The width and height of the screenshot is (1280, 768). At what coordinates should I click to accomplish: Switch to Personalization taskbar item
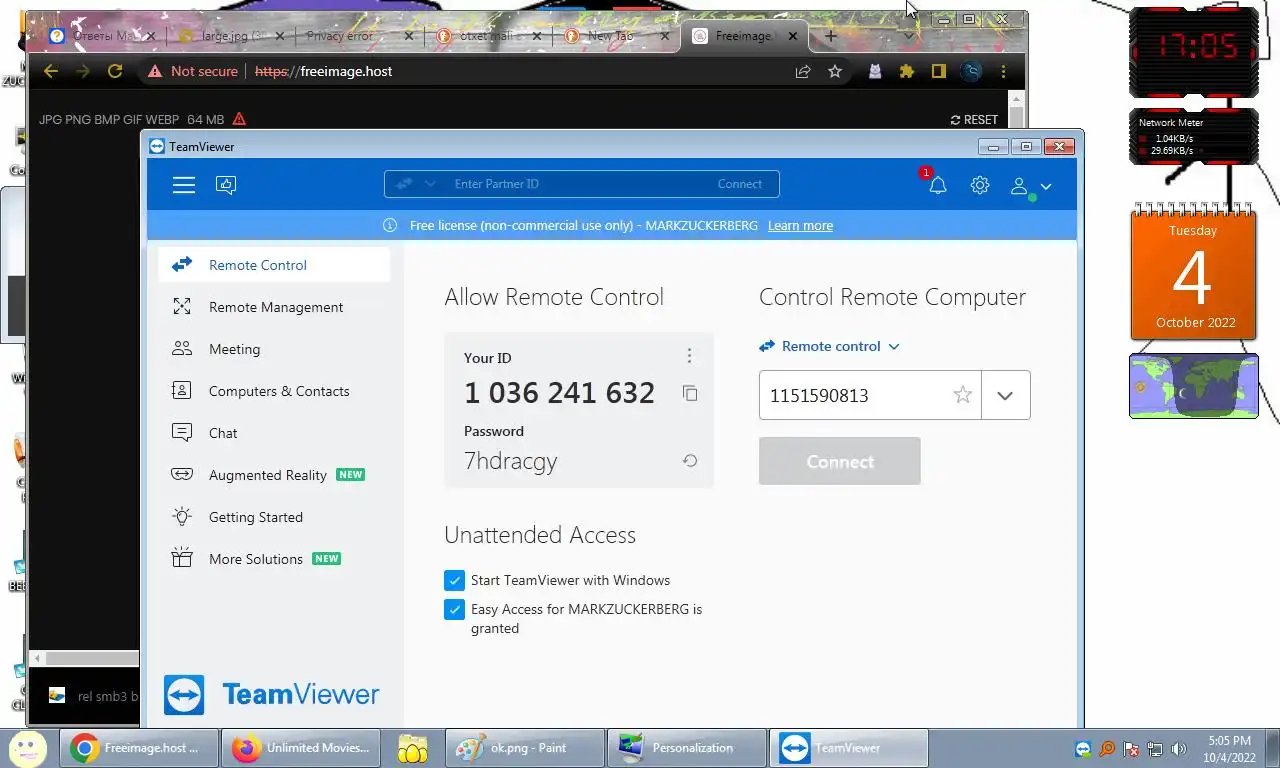tap(686, 748)
